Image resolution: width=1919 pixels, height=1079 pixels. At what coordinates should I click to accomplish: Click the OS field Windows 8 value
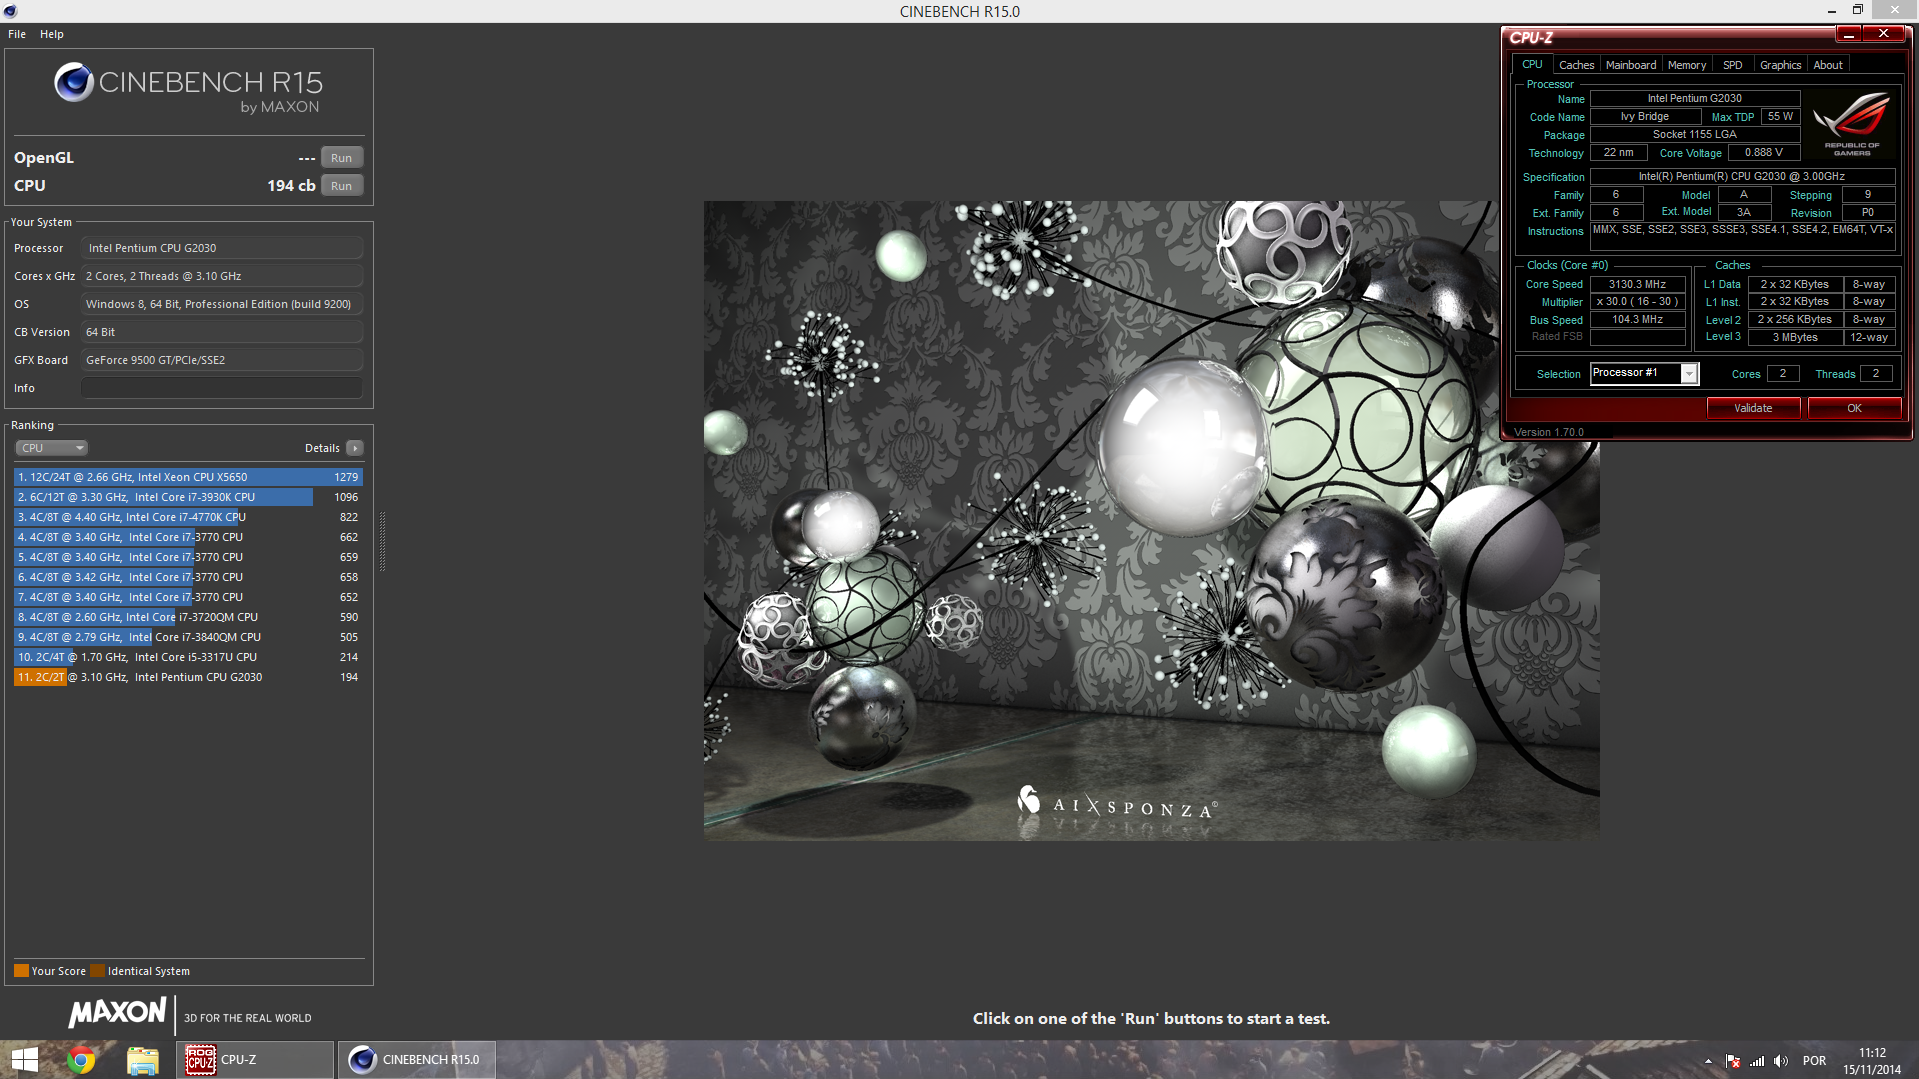tap(222, 304)
